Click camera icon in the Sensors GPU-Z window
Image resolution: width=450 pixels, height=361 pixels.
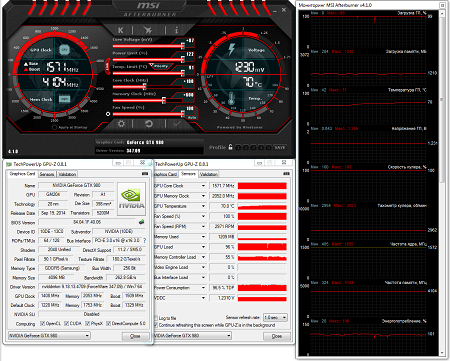(x=286, y=174)
